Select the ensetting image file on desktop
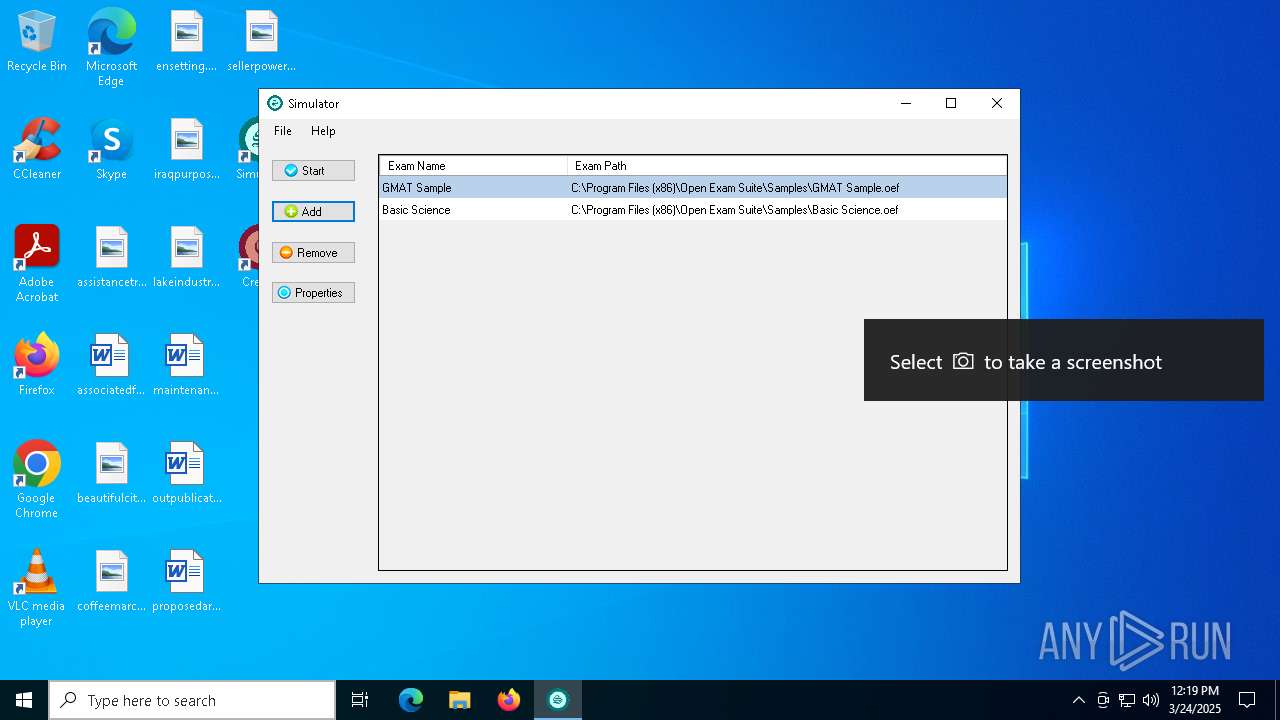The height and width of the screenshot is (720, 1280). pos(187,42)
